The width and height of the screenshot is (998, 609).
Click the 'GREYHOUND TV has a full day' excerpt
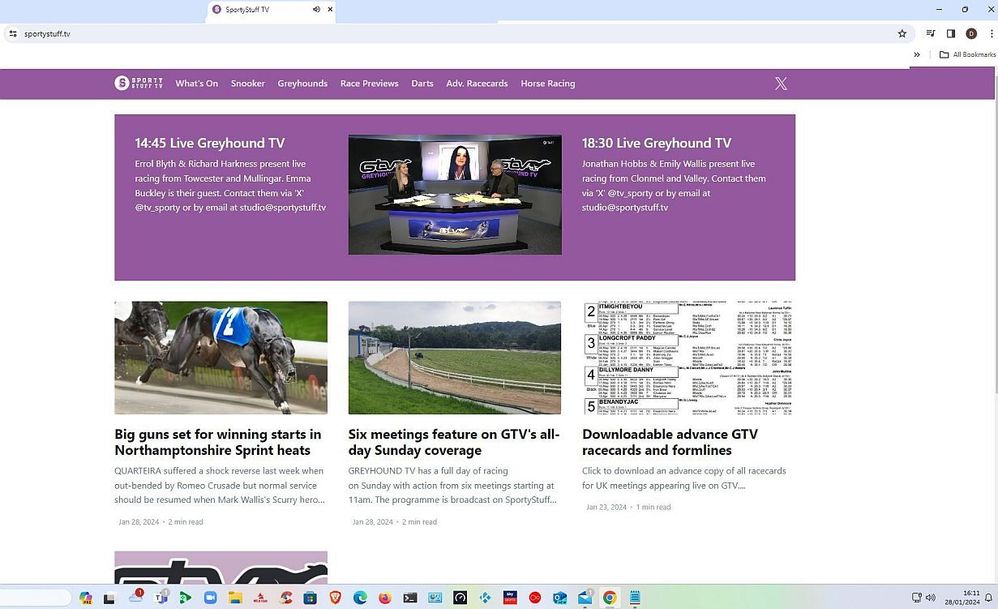click(453, 486)
